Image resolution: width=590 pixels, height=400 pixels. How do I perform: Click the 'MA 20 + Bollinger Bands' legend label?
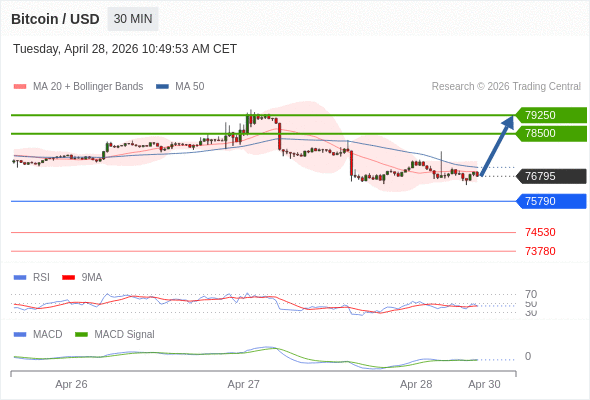point(88,87)
